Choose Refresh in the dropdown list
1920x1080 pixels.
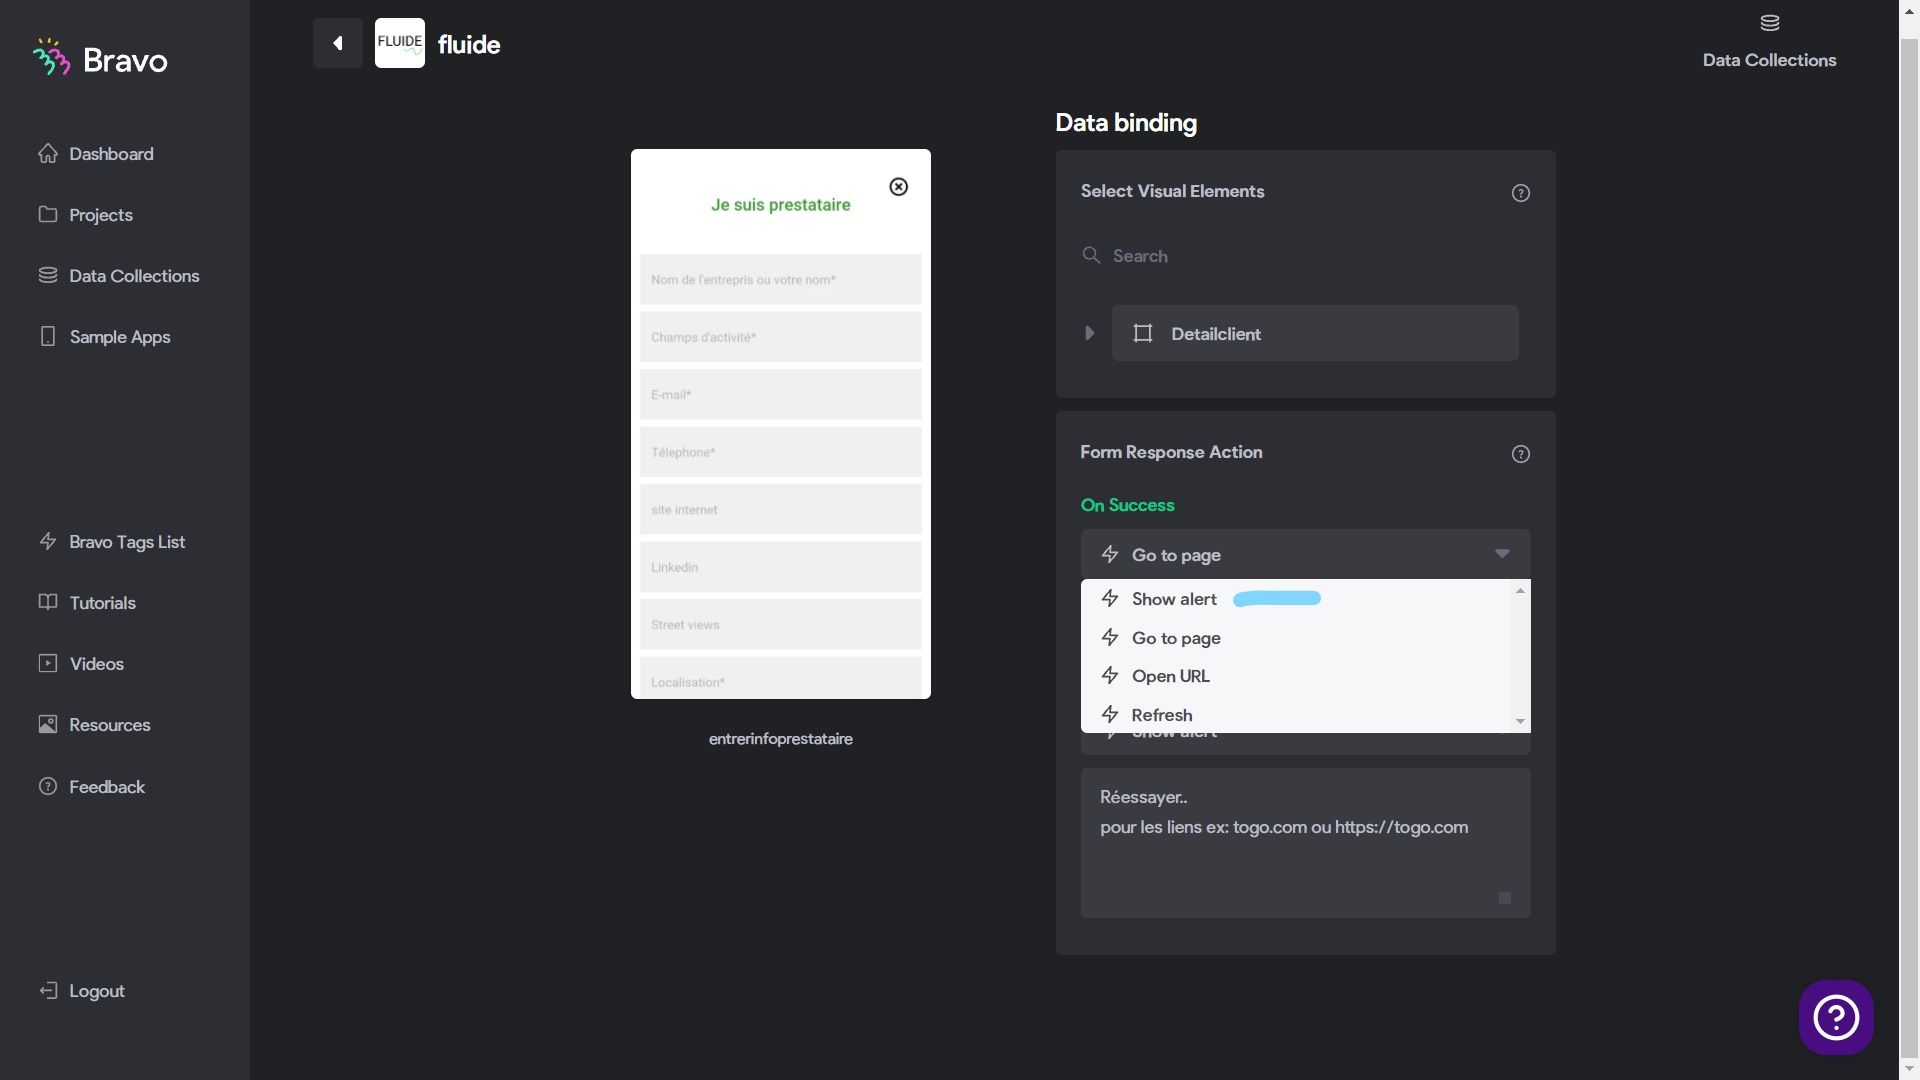coord(1295,715)
